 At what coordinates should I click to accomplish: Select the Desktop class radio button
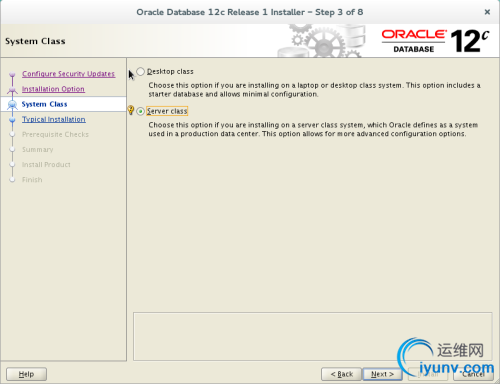(x=141, y=72)
